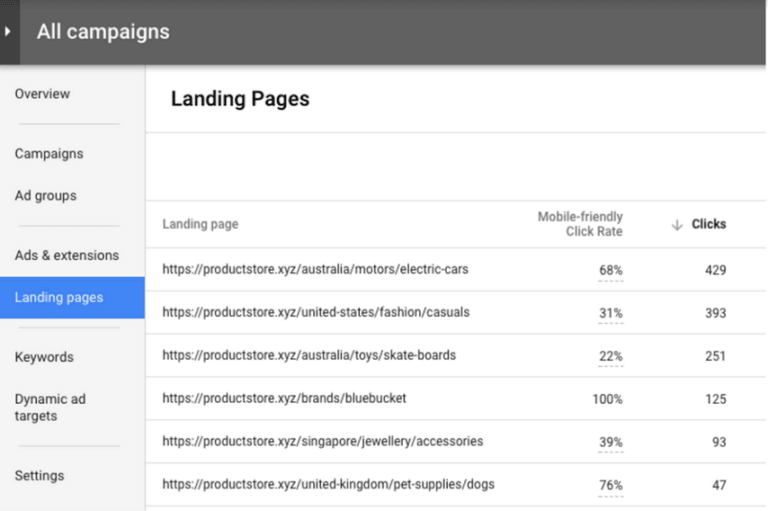Click the australia/toys/skate-boards URL
The image size is (768, 511).
coord(307,356)
